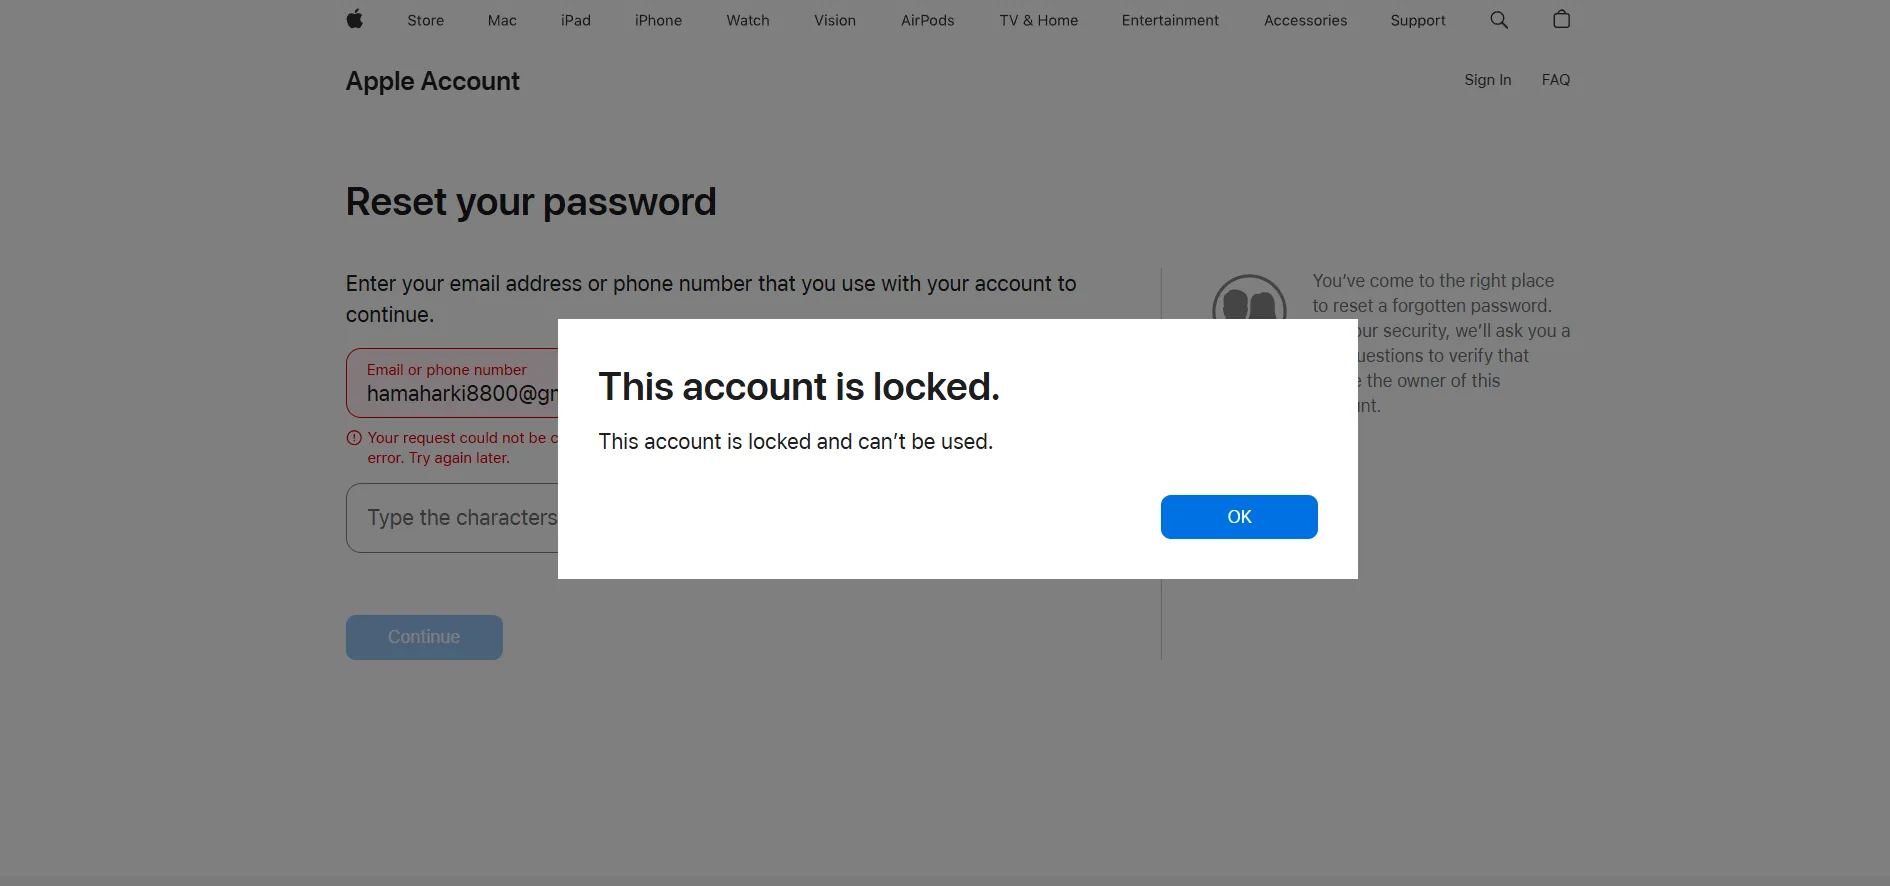Click the Sign In link

click(x=1488, y=80)
